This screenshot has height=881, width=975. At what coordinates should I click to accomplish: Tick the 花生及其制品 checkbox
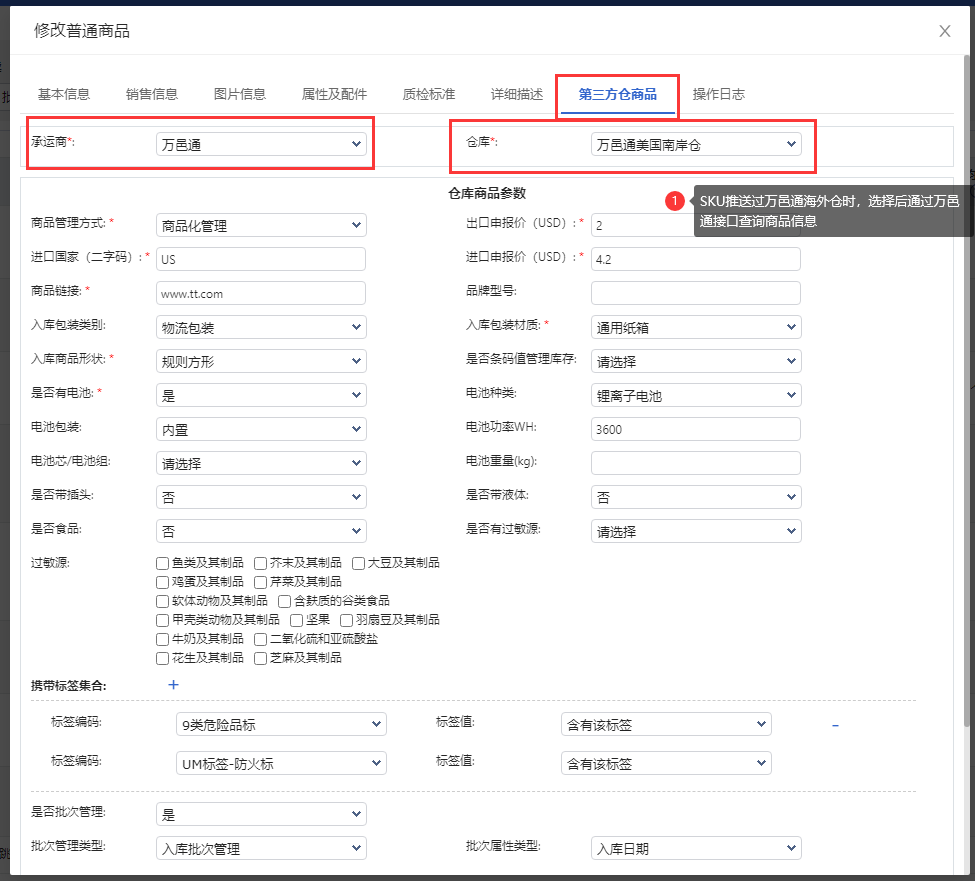[163, 658]
